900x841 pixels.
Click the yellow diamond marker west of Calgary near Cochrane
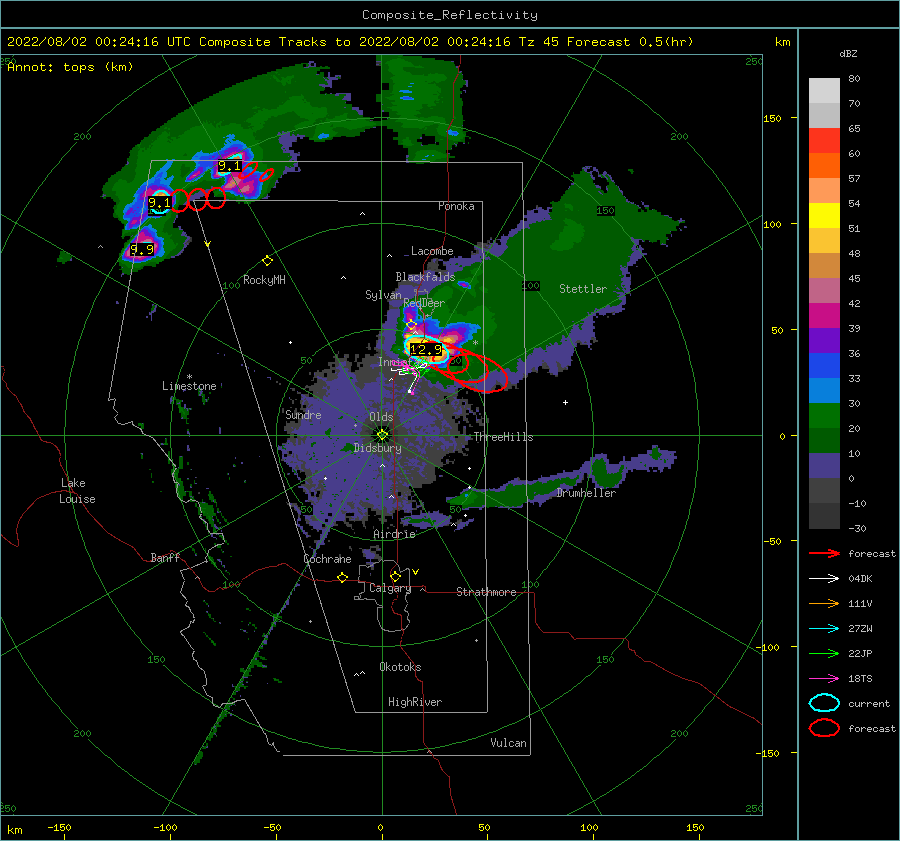(343, 577)
